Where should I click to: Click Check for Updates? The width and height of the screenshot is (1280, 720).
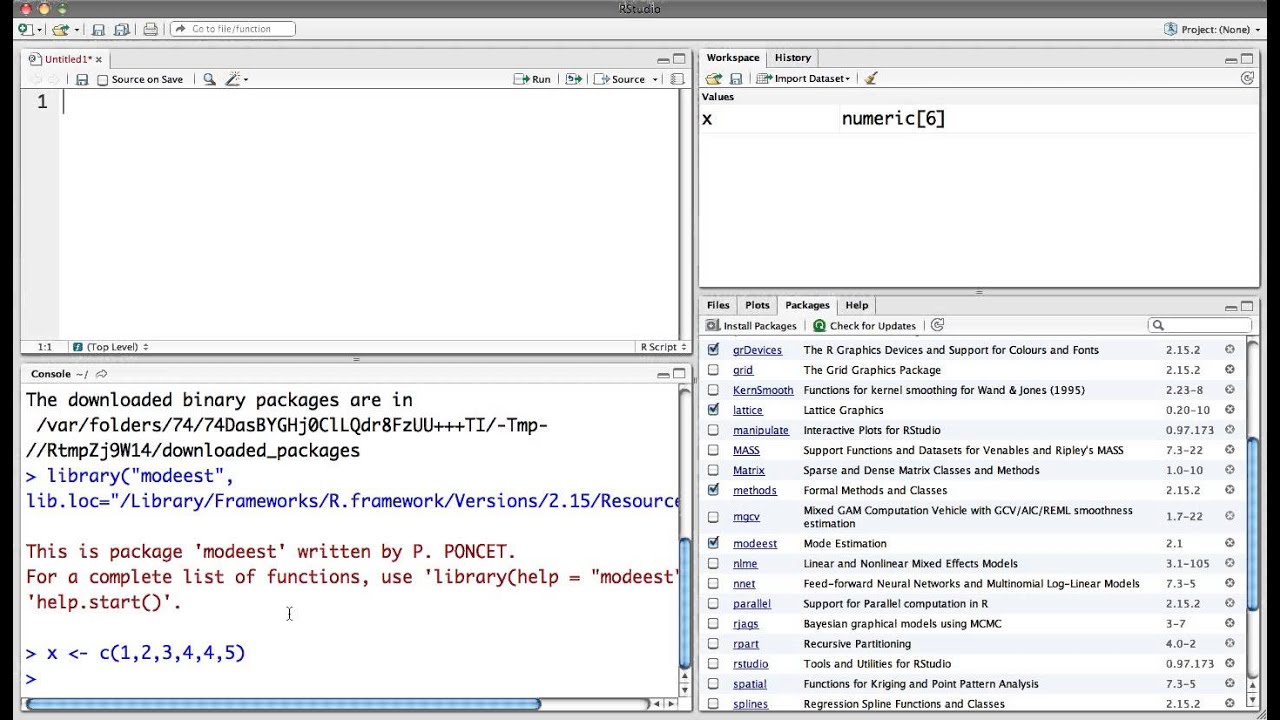coord(864,325)
